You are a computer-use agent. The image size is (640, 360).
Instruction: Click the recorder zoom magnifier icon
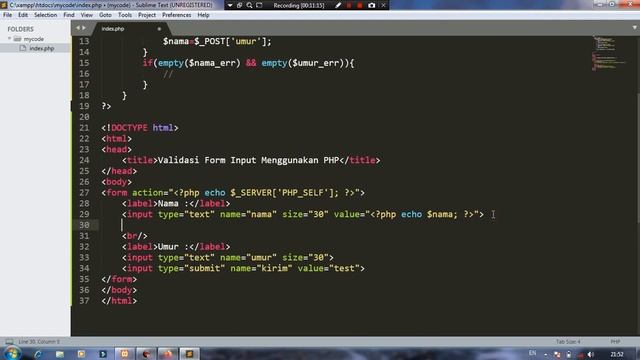pos(249,5)
